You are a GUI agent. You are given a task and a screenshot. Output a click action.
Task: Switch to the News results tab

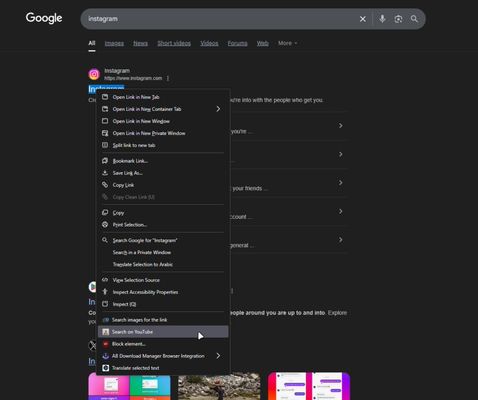pyautogui.click(x=140, y=43)
